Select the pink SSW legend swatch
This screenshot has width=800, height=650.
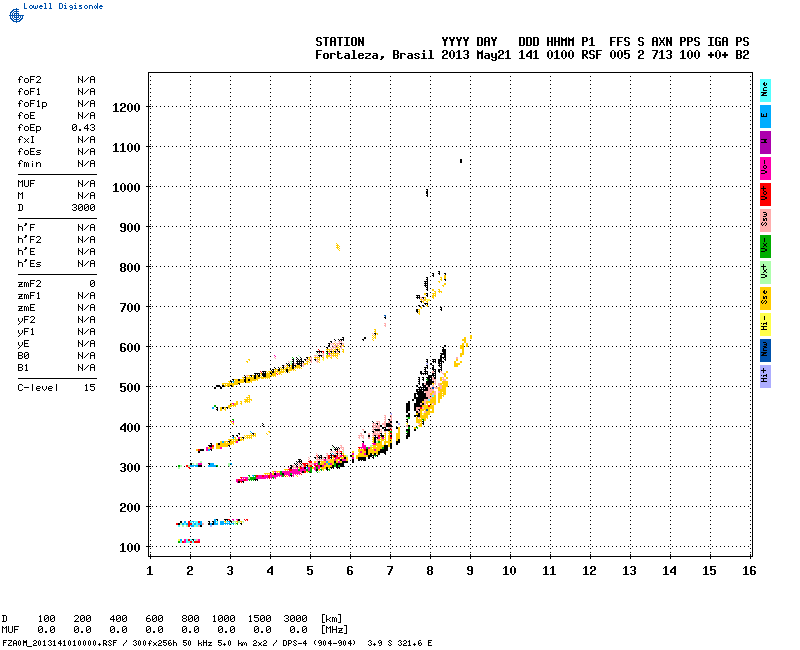point(765,220)
